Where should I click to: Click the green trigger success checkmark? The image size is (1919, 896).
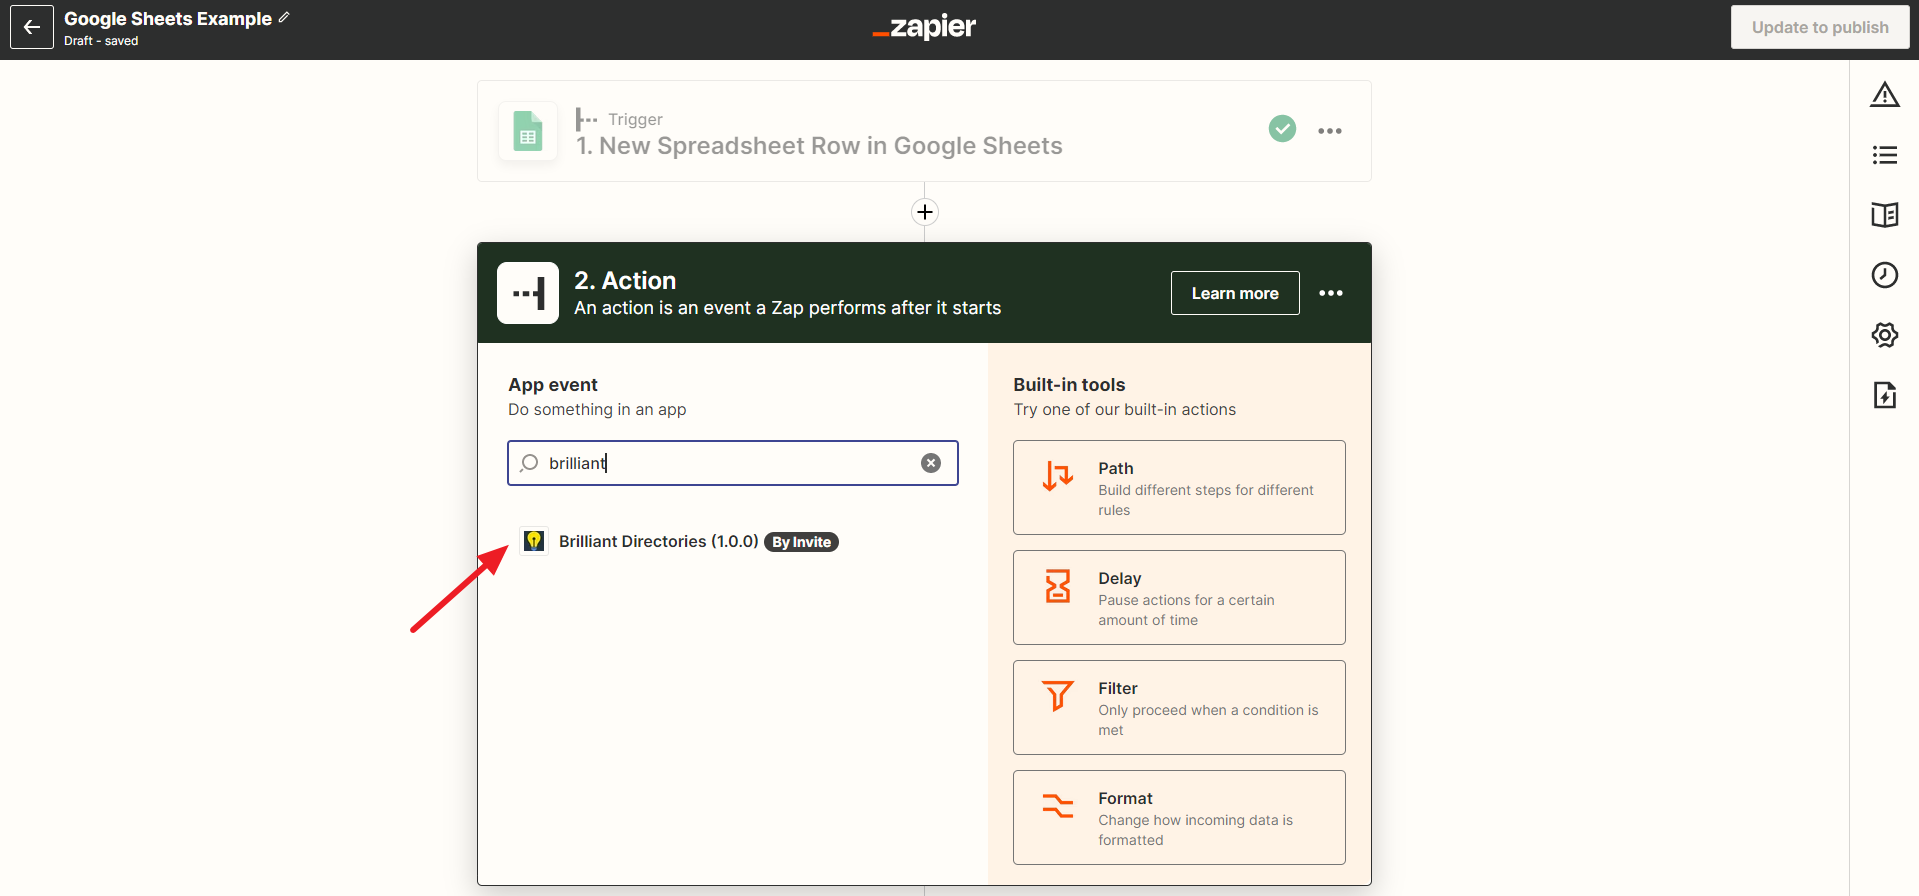1283,129
